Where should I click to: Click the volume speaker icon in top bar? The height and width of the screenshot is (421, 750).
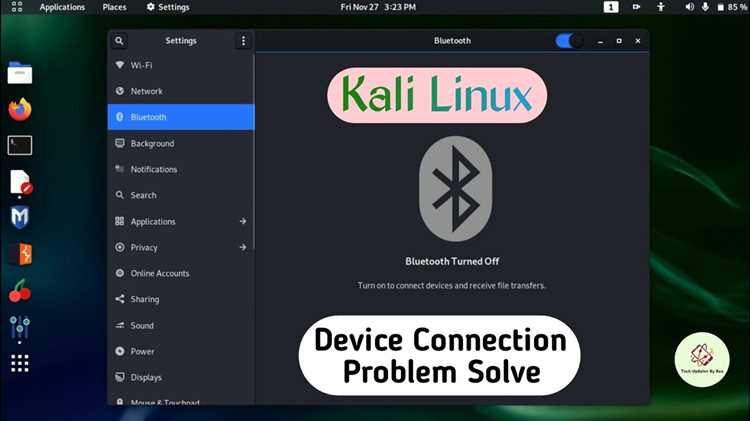(689, 7)
